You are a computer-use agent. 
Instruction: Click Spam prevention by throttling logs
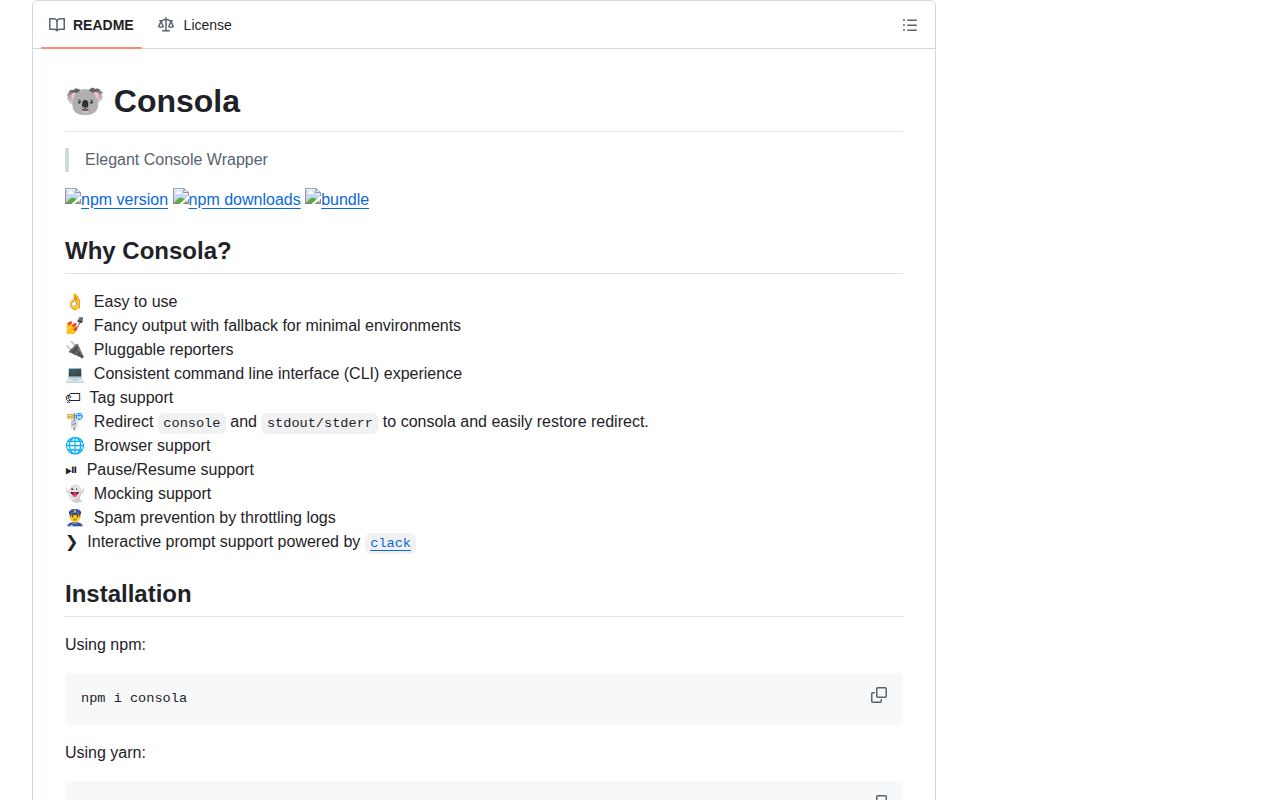point(214,517)
